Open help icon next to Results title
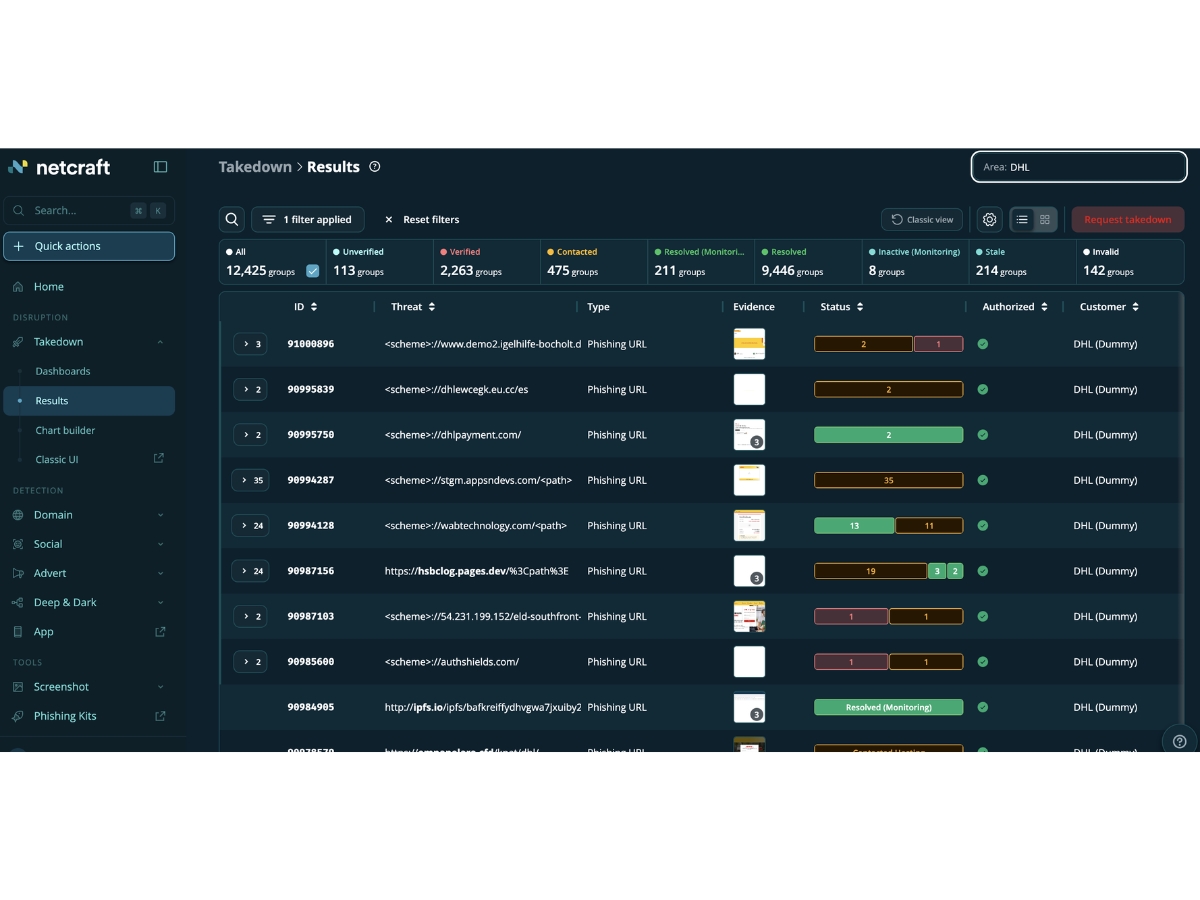This screenshot has height=900, width=1200. 375,167
